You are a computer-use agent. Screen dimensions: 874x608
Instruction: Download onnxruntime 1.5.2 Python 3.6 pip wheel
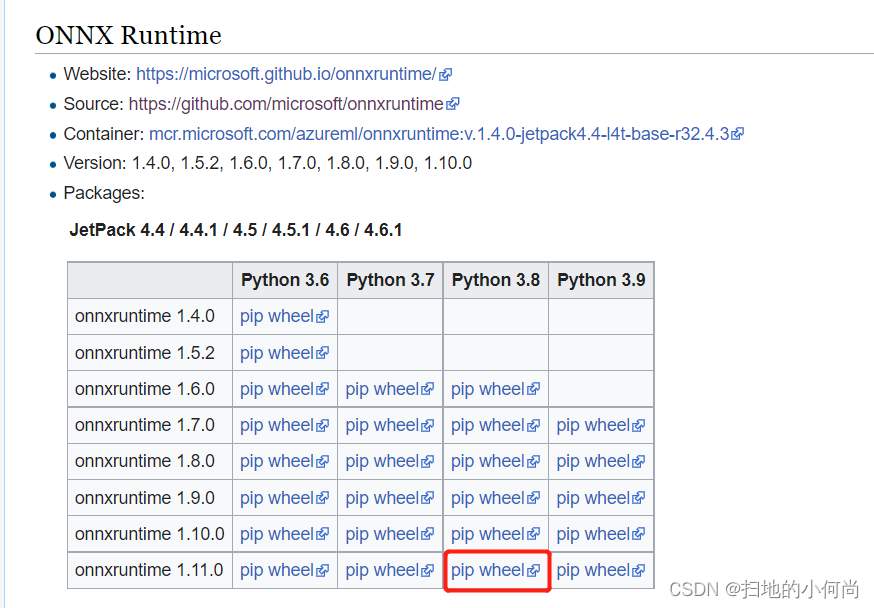click(x=284, y=353)
